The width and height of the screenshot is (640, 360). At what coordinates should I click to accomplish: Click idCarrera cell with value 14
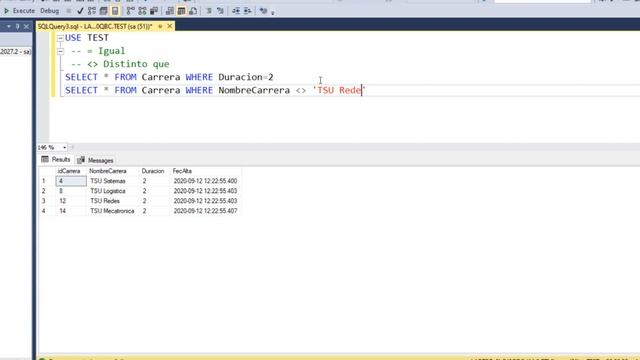pyautogui.click(x=71, y=211)
